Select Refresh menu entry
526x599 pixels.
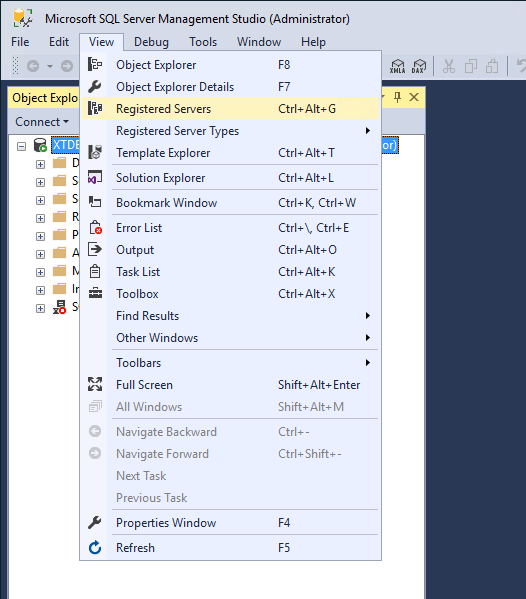pyautogui.click(x=230, y=547)
